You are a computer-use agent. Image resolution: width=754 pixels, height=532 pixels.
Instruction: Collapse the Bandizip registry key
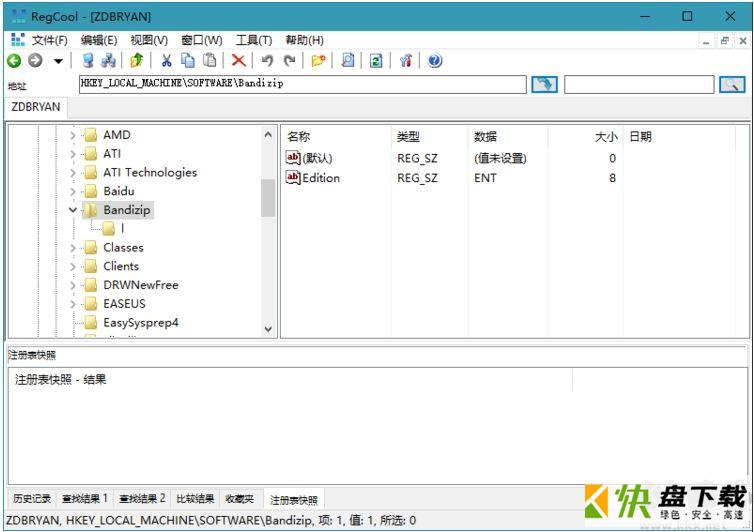point(73,210)
